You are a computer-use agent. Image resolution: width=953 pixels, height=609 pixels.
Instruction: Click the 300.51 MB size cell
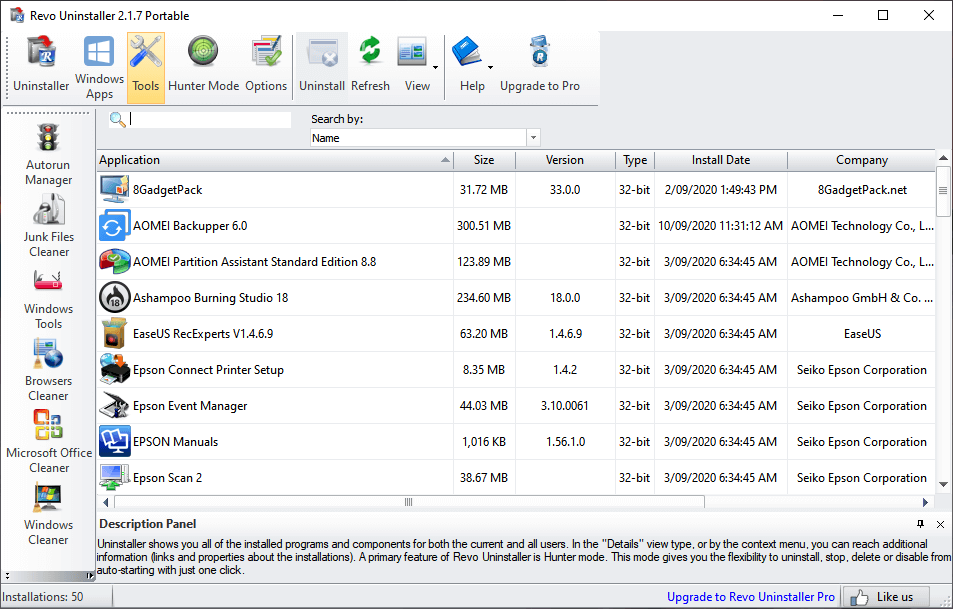pos(484,225)
